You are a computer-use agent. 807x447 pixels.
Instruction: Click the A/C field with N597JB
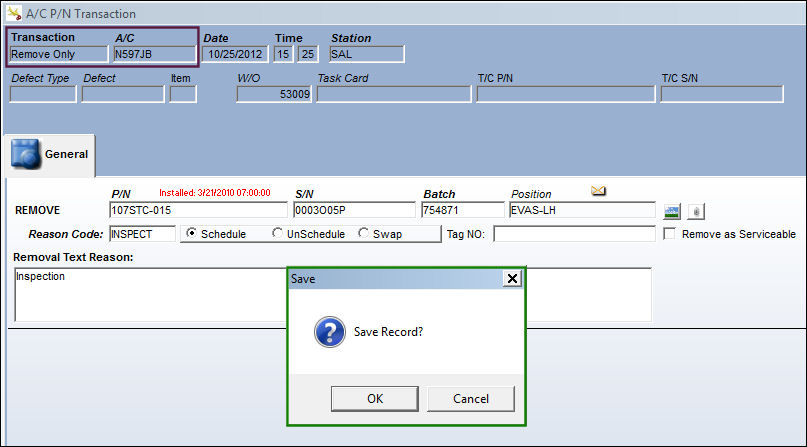pos(154,54)
